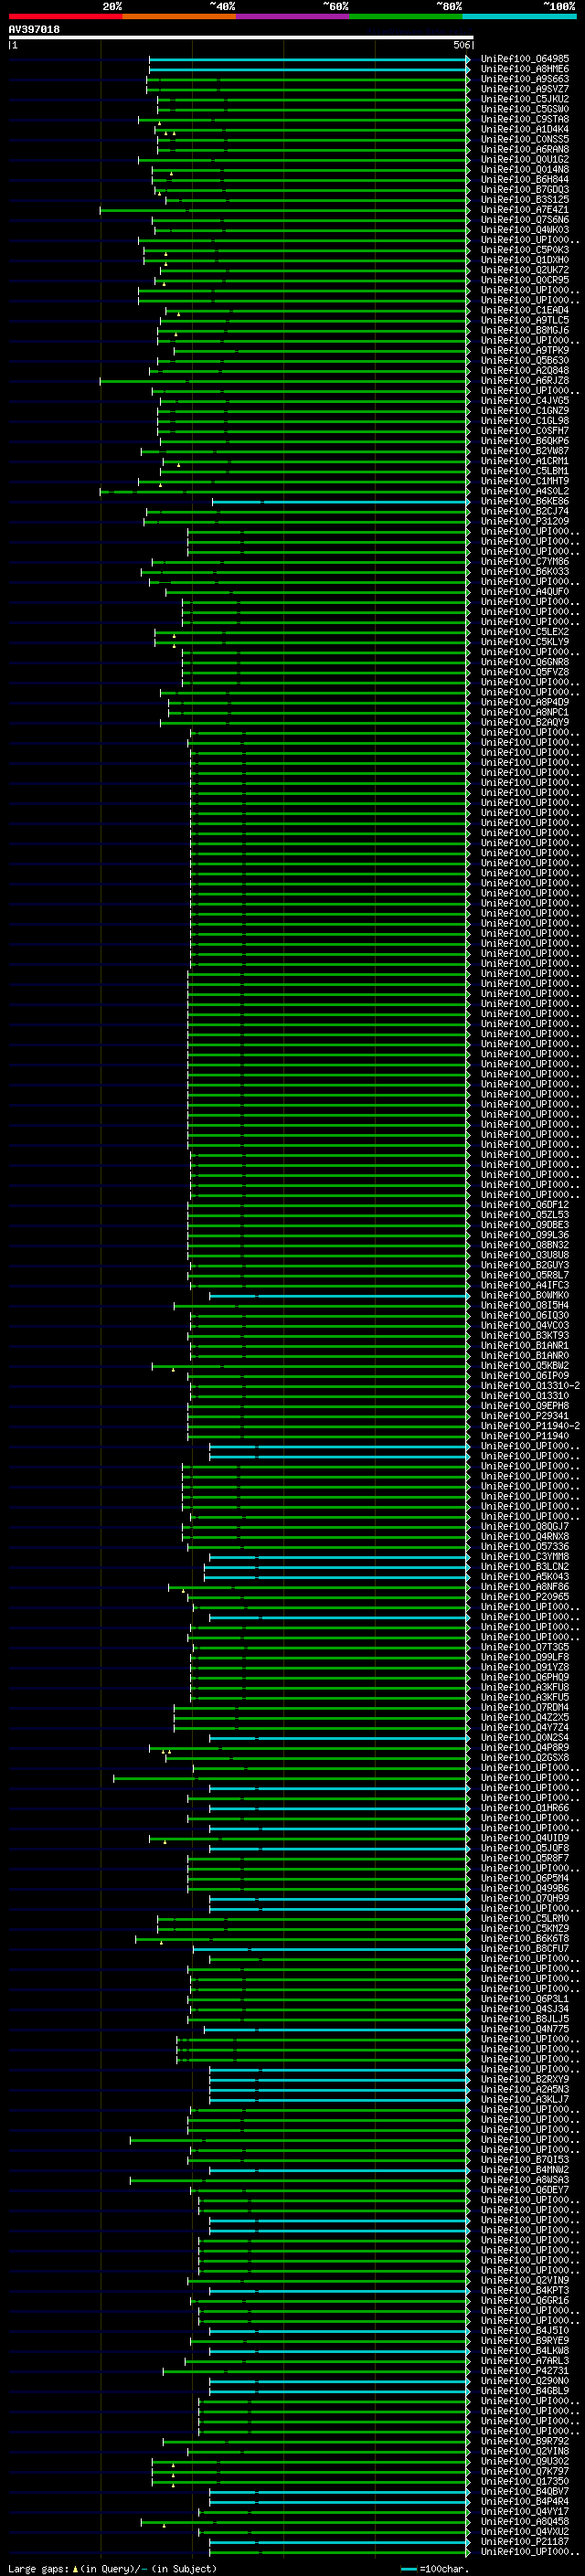Select hit label UniRef100_Q4WKO3
585x2576 pixels.
point(525,230)
